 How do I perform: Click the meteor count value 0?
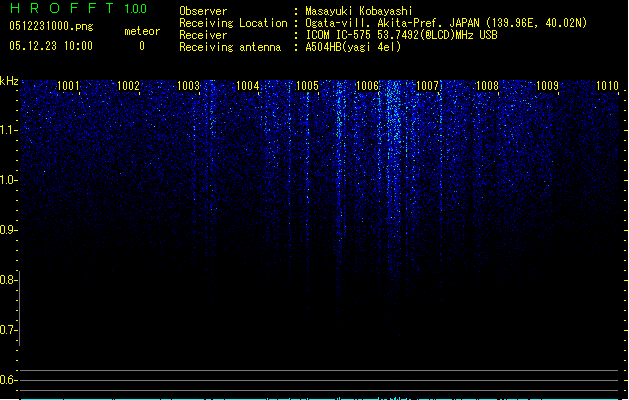[x=142, y=46]
